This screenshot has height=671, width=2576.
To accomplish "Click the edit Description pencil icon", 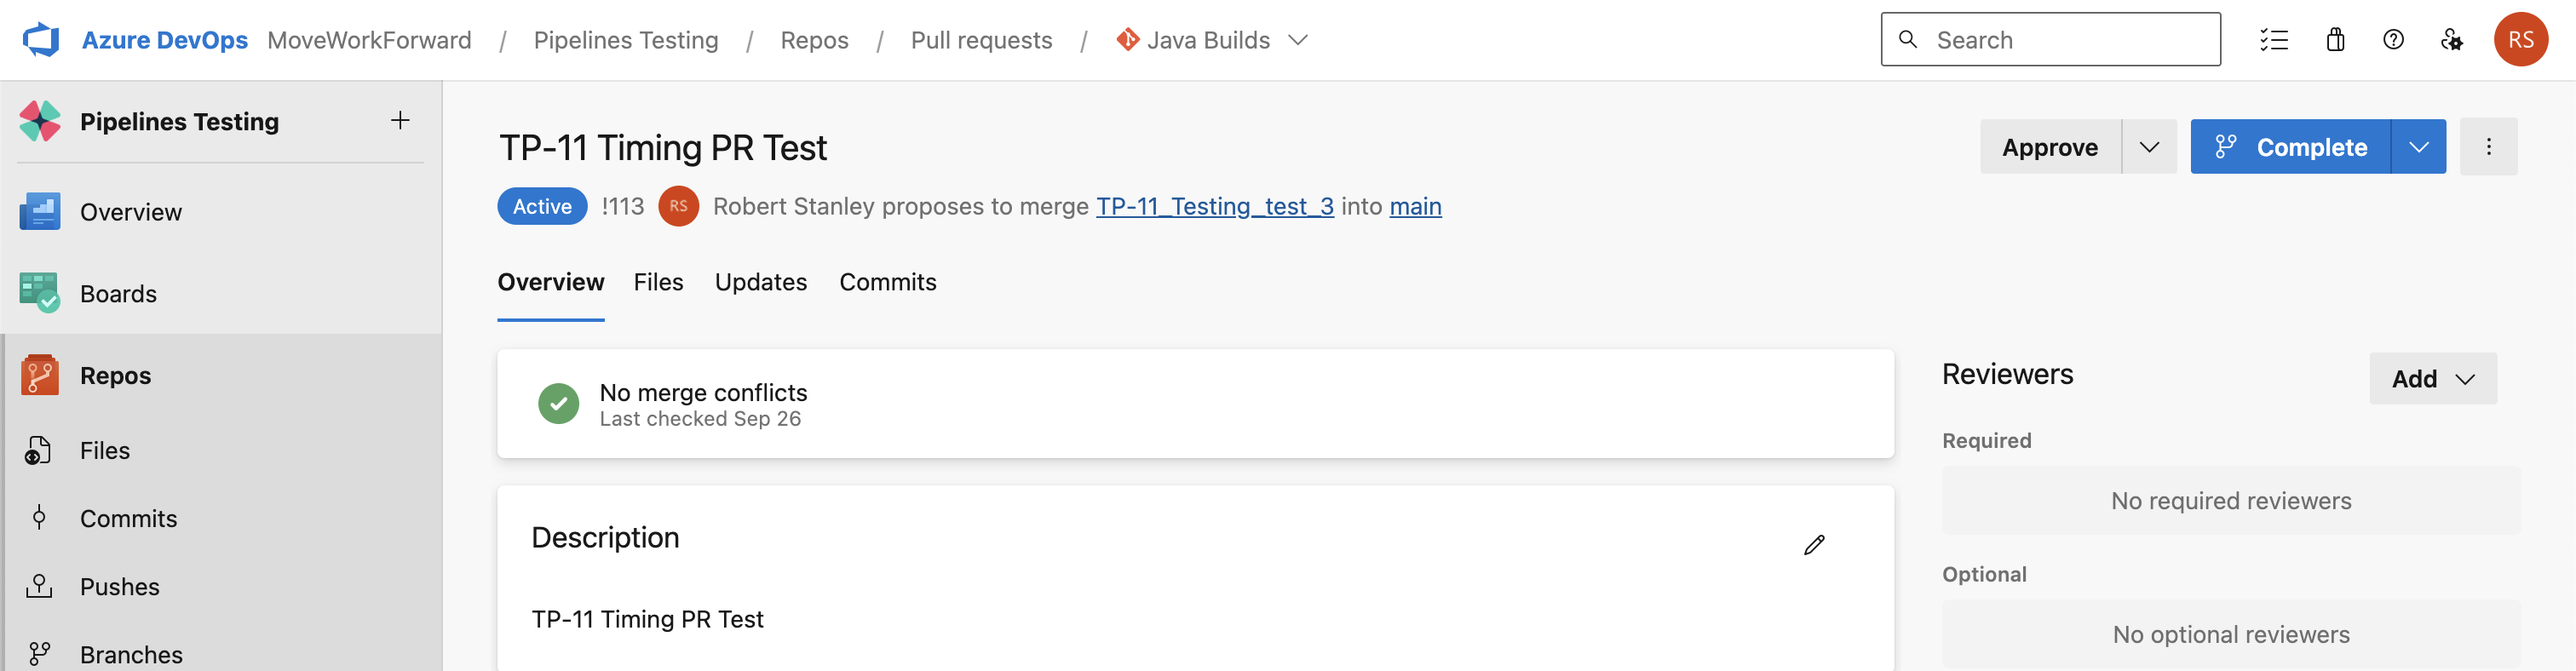I will [1814, 545].
